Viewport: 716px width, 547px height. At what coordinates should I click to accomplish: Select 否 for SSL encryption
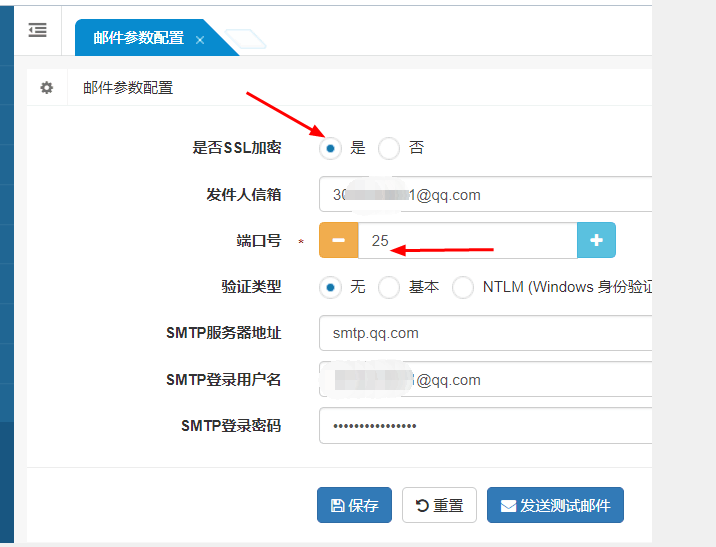point(389,148)
